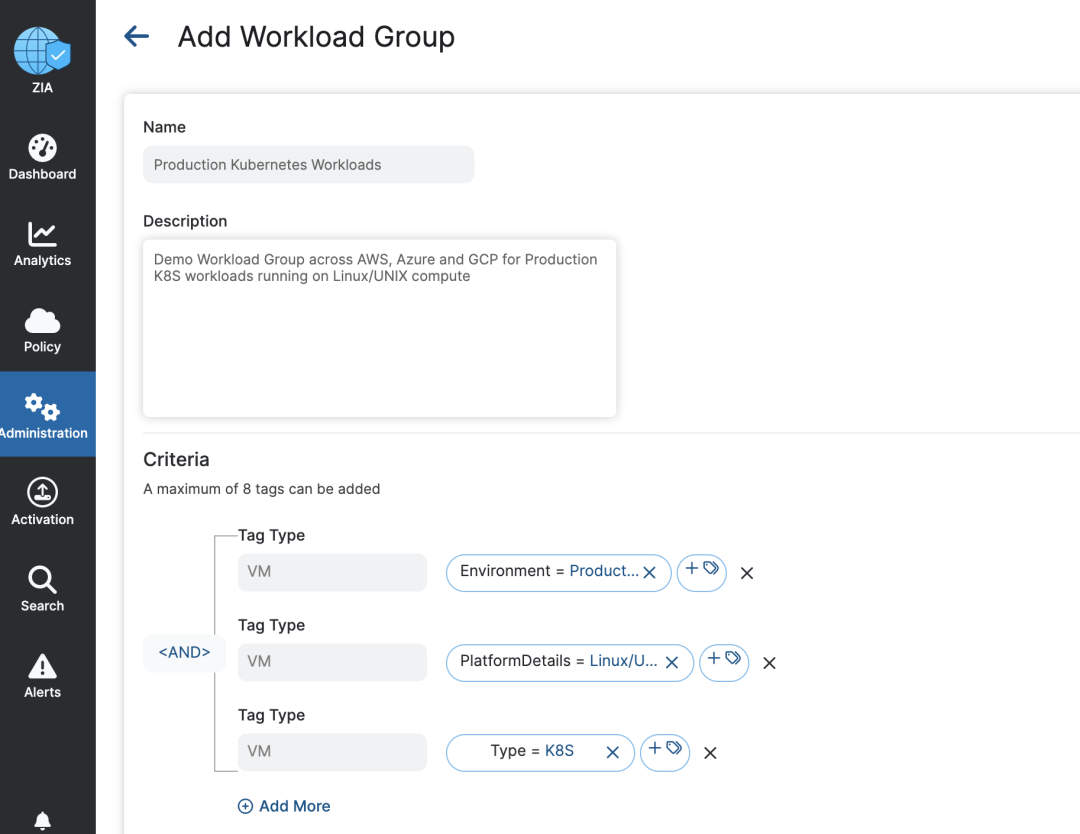Click the back arrow beside Add Workload Group
The width and height of the screenshot is (1080, 834).
[x=136, y=37]
